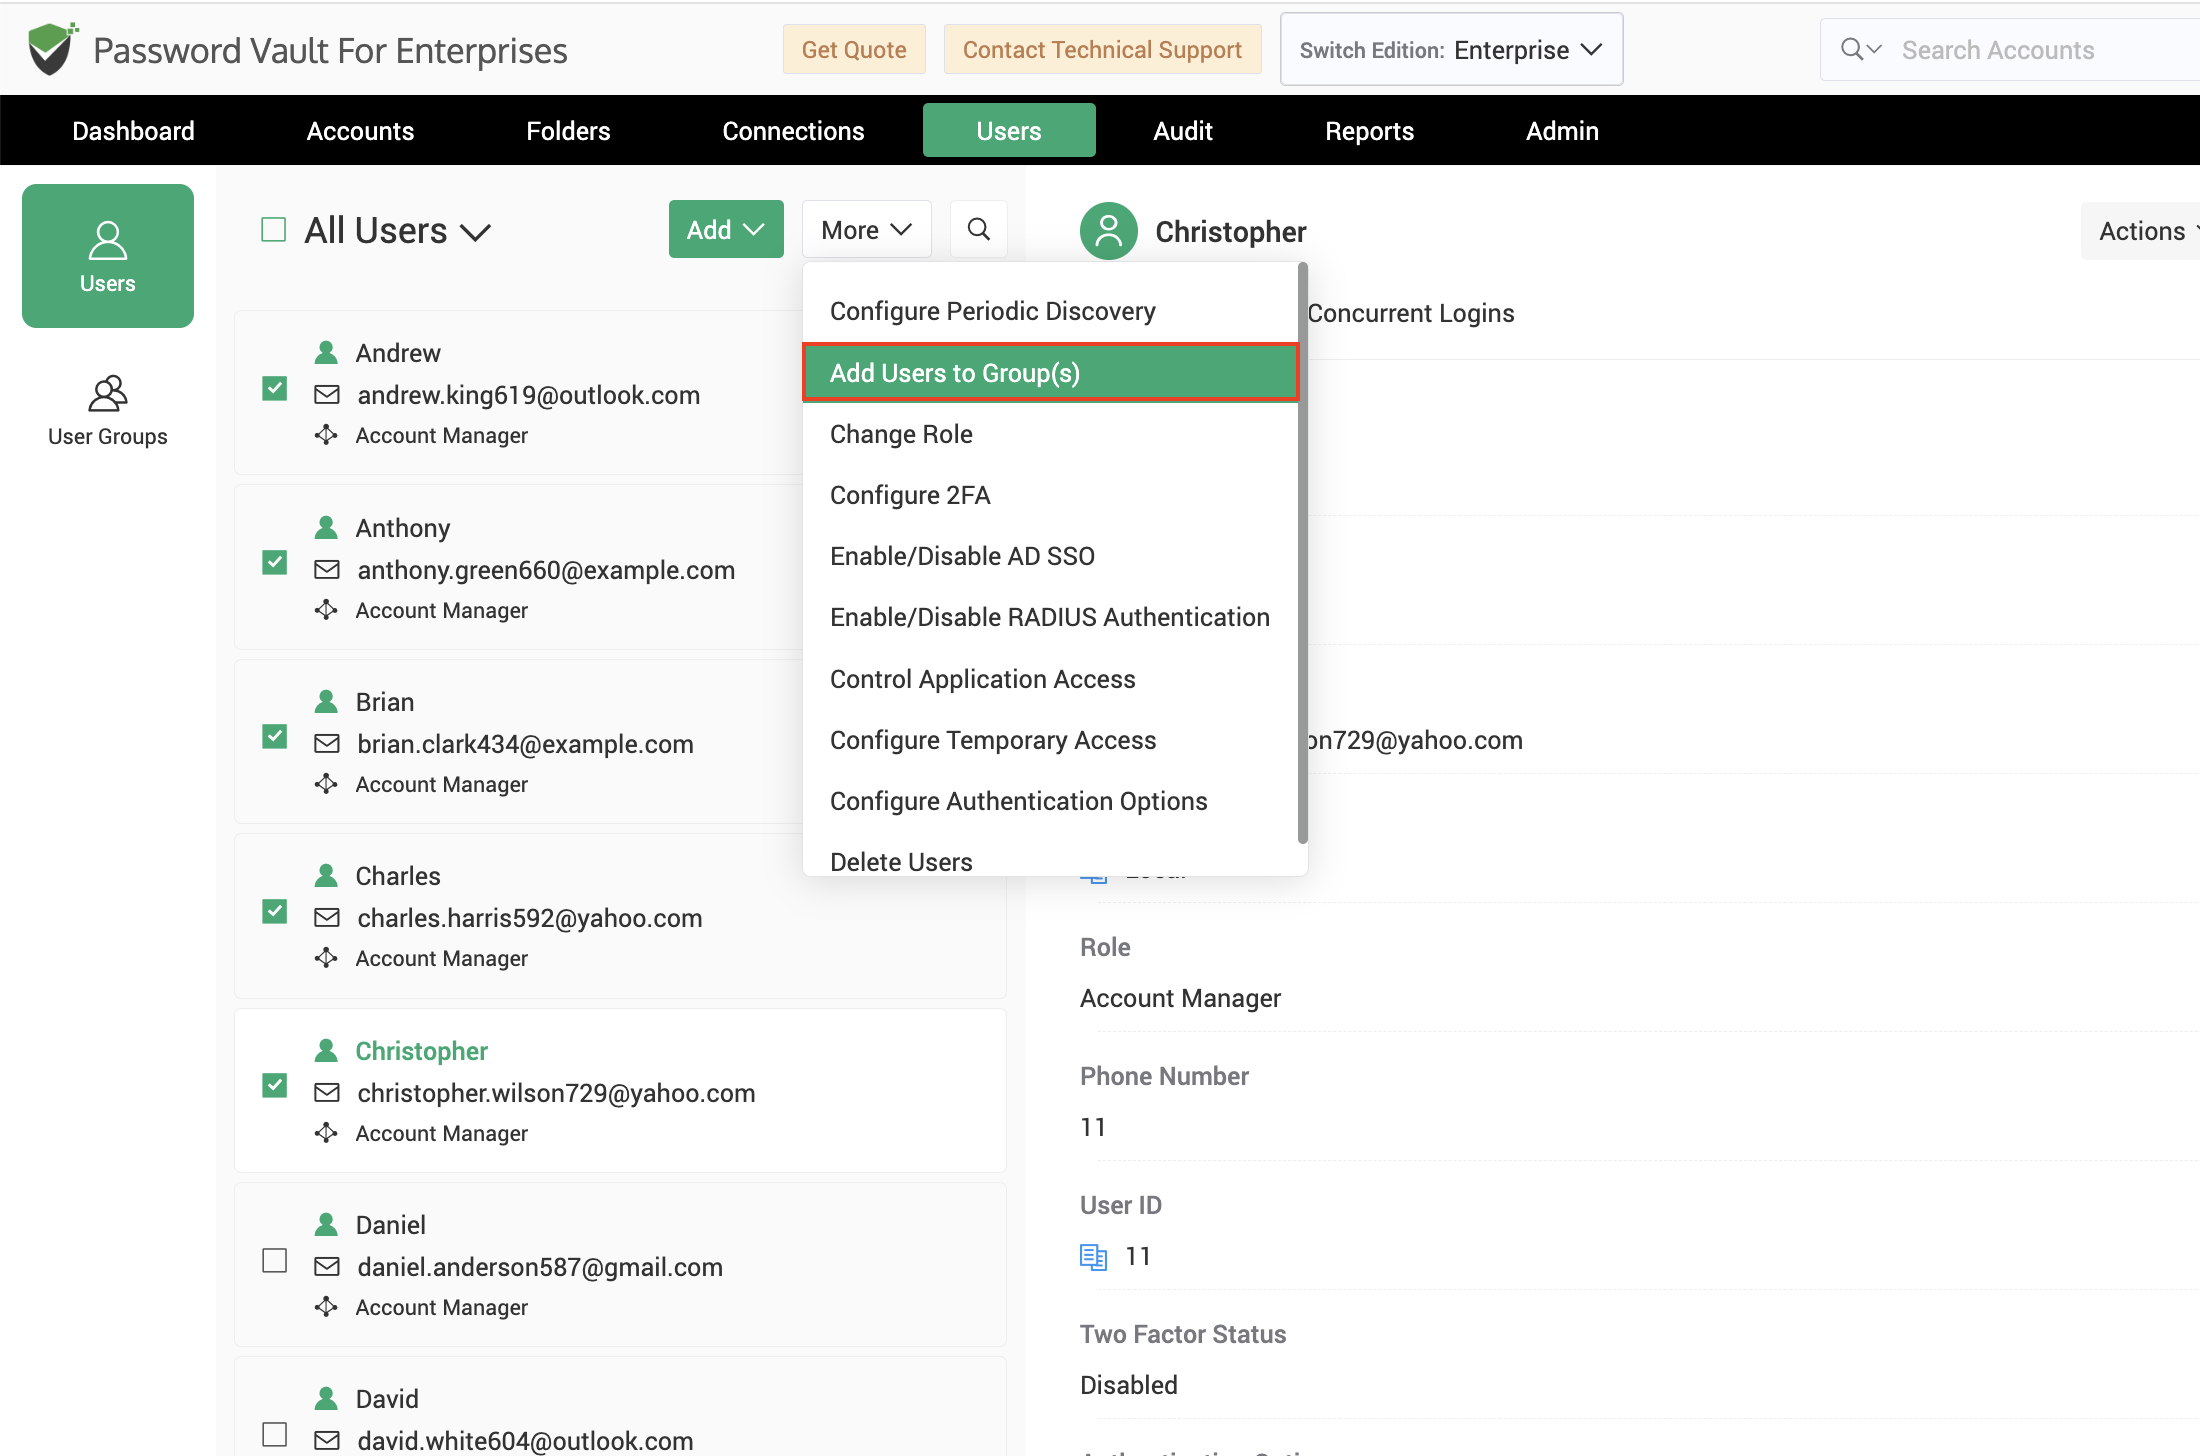Choose Add Users to Group(s) option
2200x1456 pixels.
(1050, 373)
